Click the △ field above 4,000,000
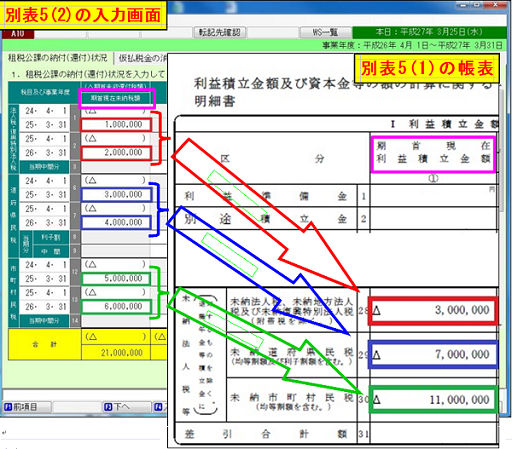Viewport: 512px width, 449px height. pos(115,208)
